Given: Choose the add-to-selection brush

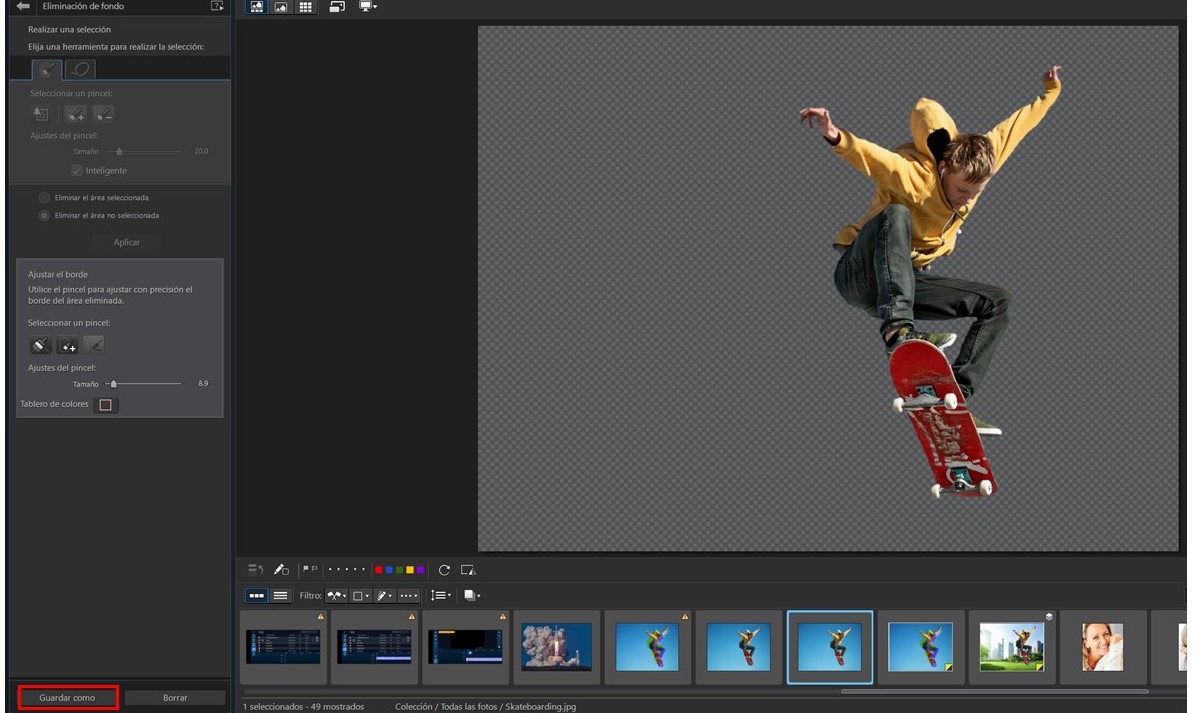Looking at the screenshot, I should pos(75,114).
